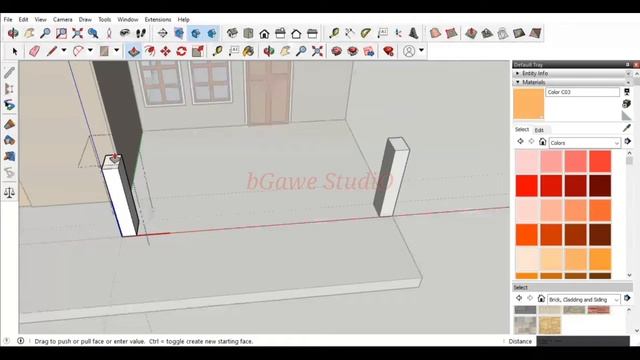Open the user account dropdown arrow
Image resolution: width=640 pixels, height=360 pixels.
coord(421,51)
